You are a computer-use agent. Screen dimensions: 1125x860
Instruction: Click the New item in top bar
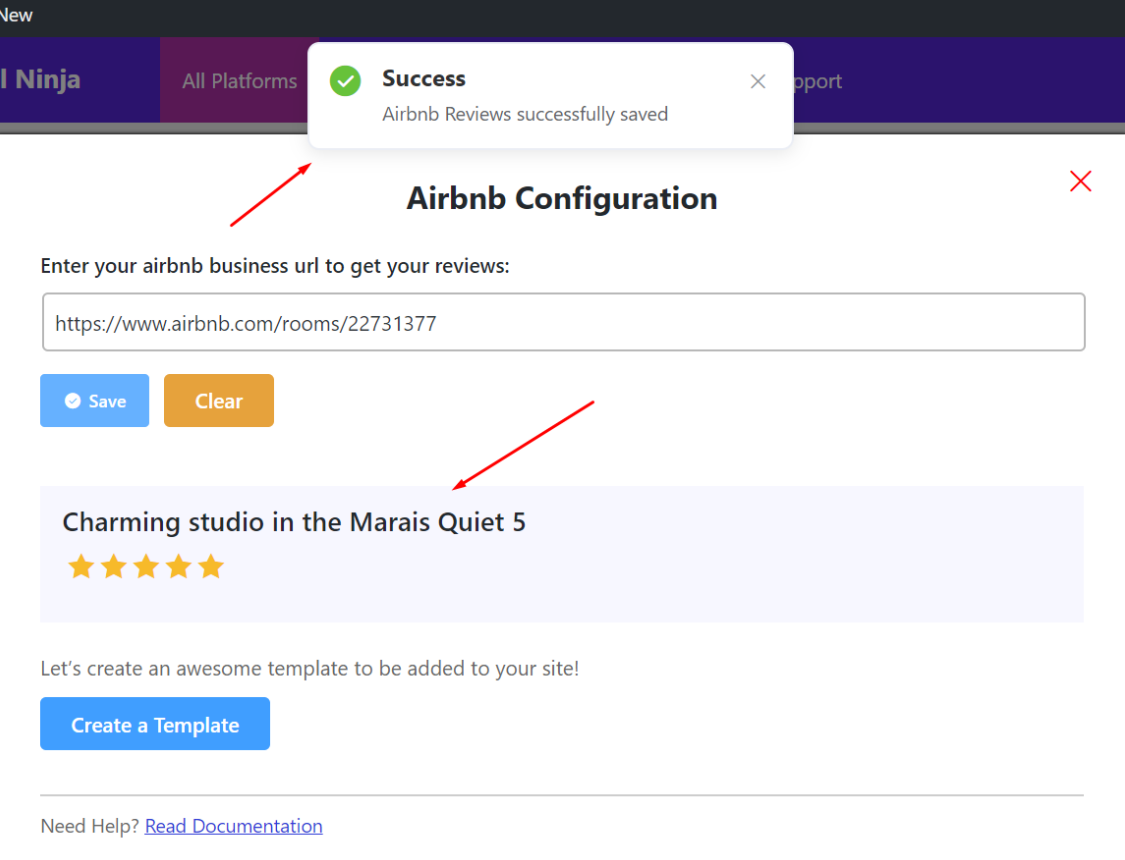coord(16,15)
